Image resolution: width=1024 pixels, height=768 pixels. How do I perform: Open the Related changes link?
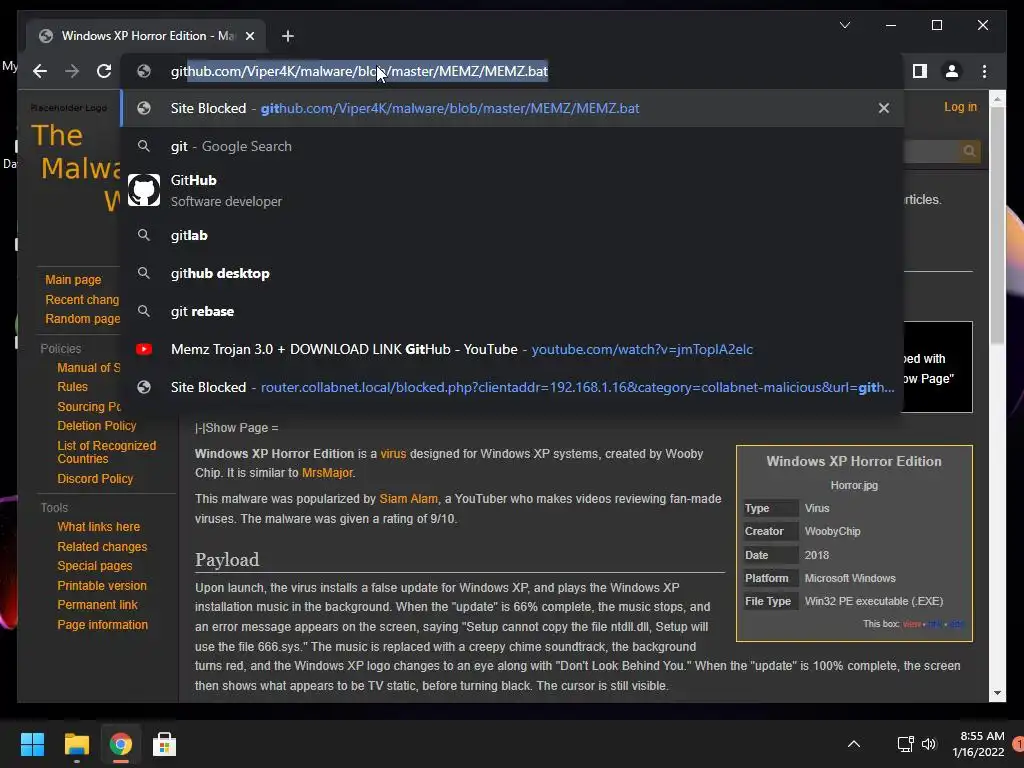(x=102, y=547)
